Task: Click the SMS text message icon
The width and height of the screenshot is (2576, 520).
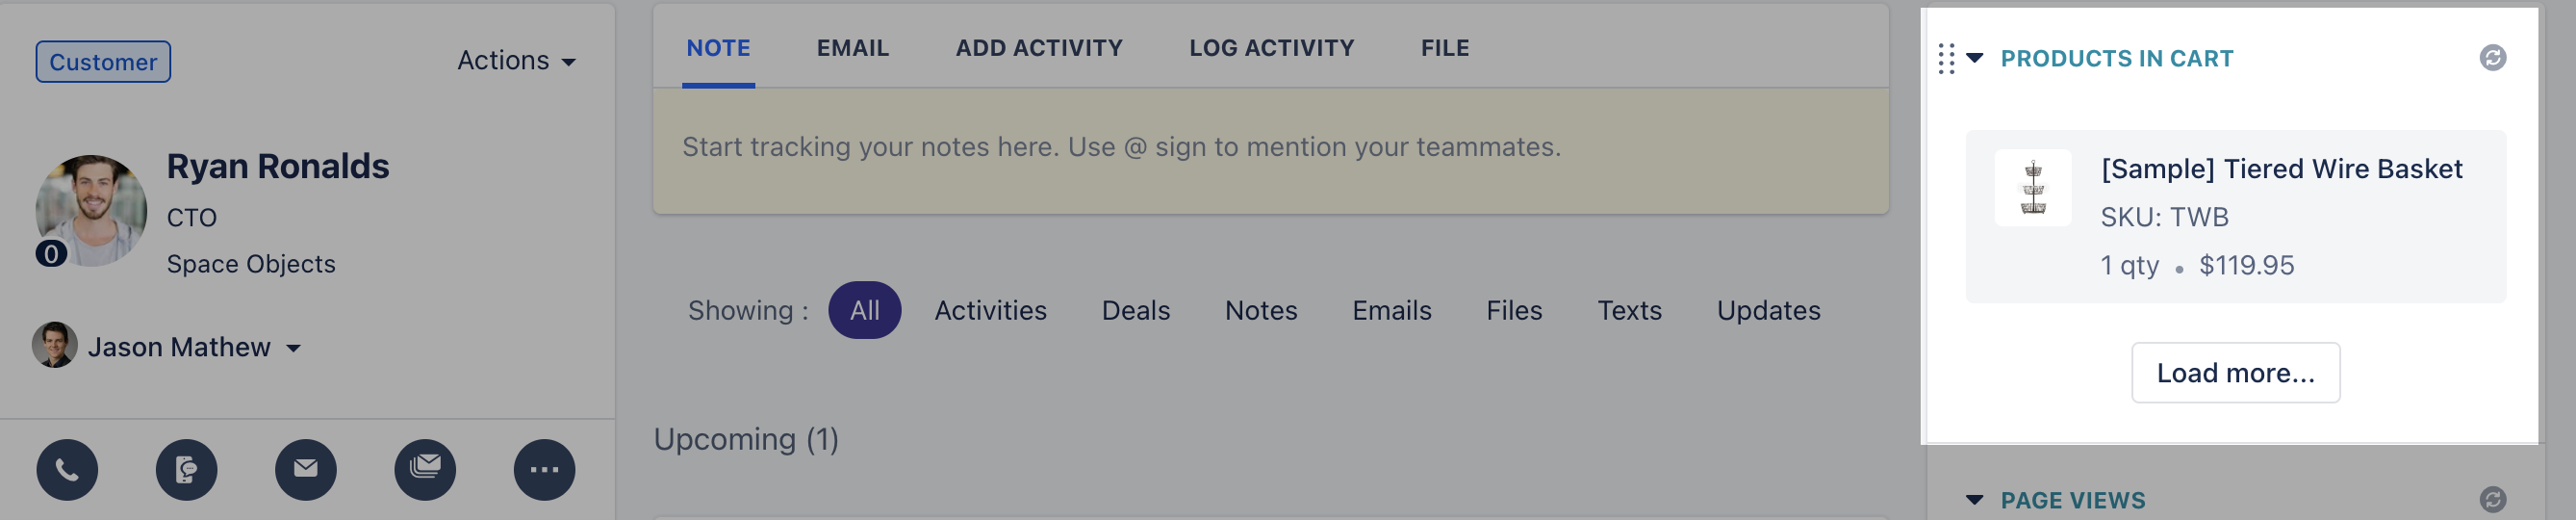Action: pyautogui.click(x=186, y=469)
